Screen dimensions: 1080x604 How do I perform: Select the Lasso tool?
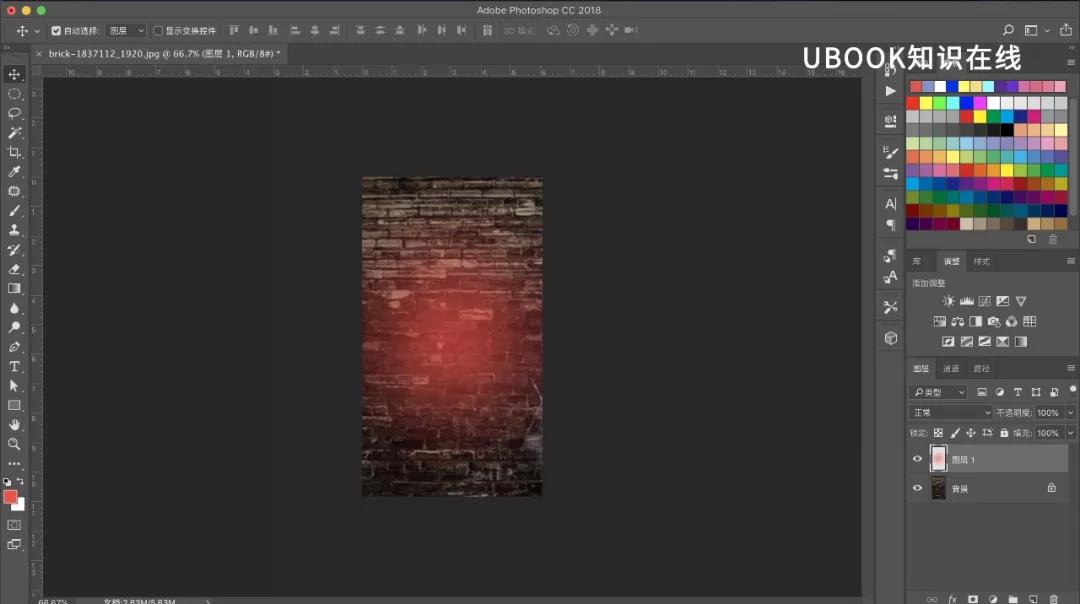(14, 113)
